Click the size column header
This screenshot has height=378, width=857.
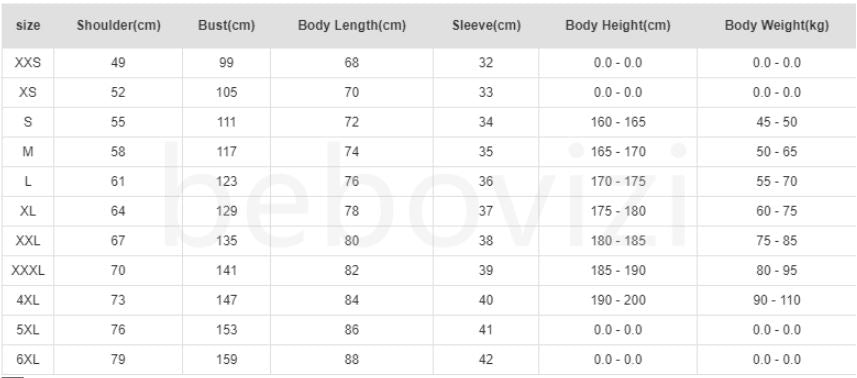[28, 26]
